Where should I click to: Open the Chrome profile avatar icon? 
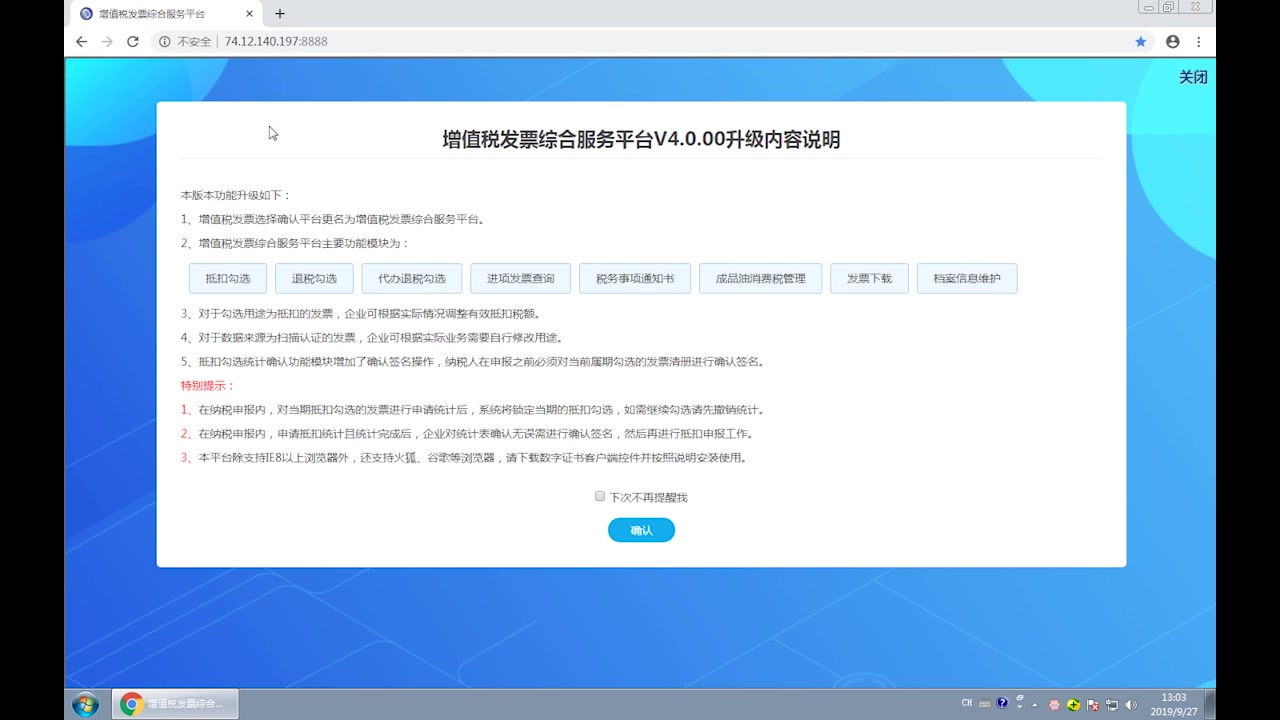click(x=1173, y=41)
